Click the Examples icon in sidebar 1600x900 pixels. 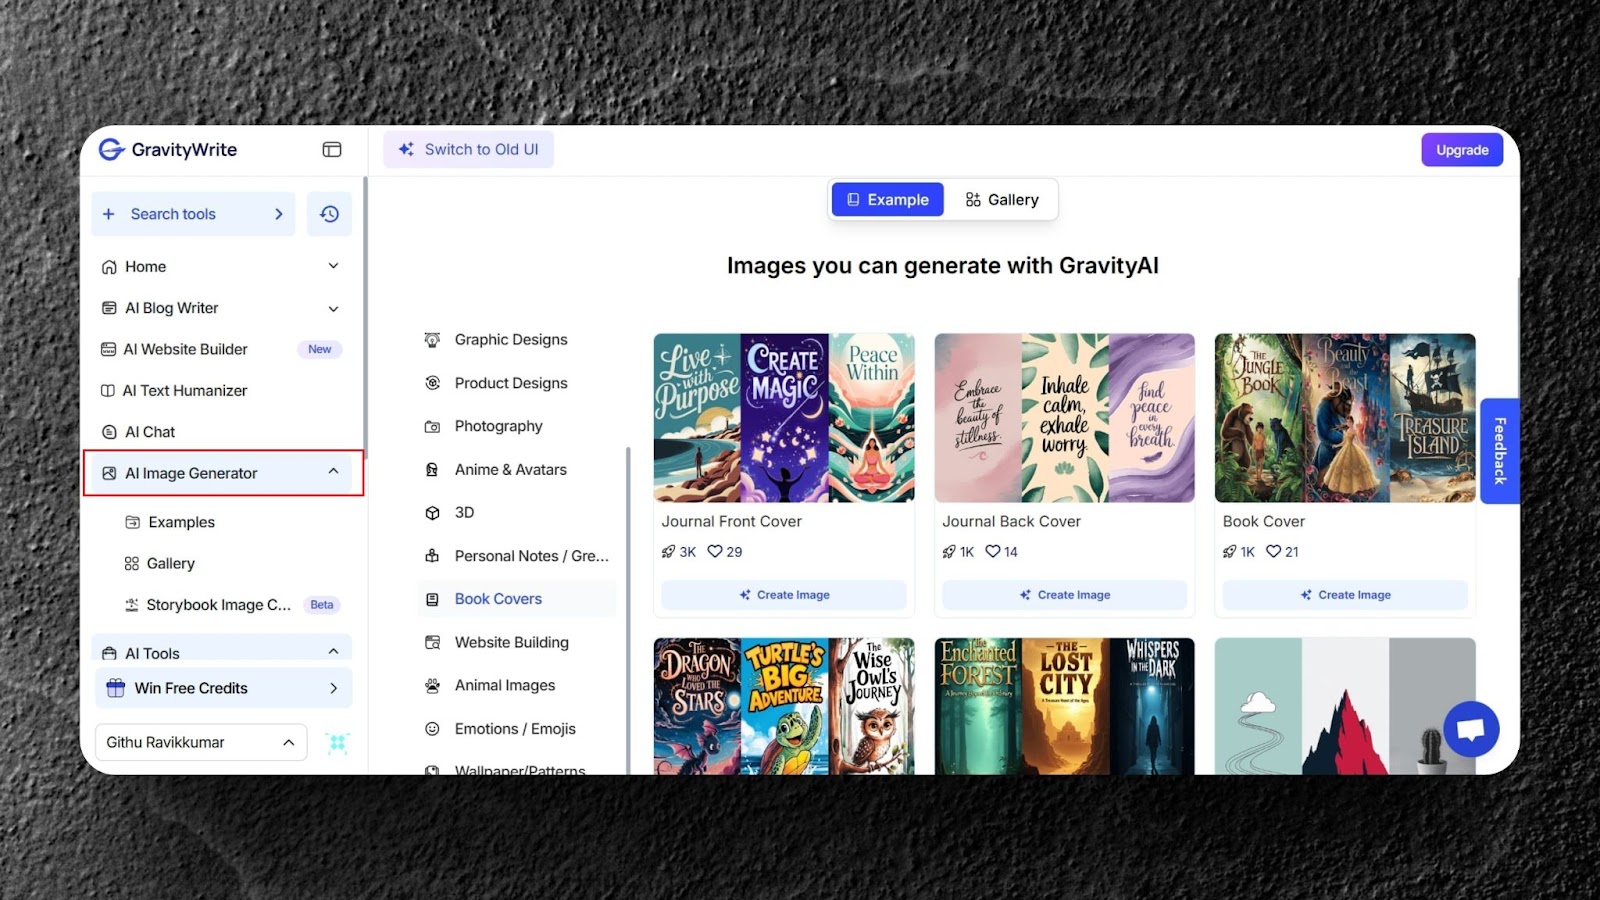[132, 522]
